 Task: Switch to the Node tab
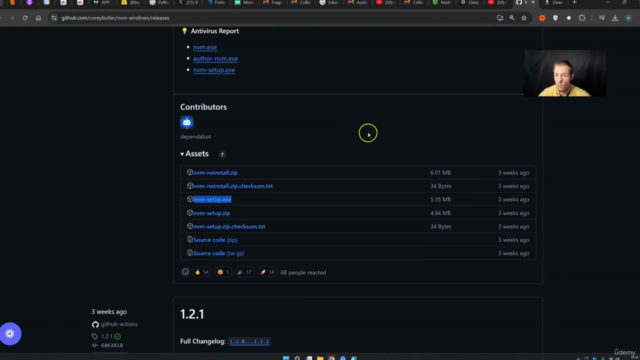[442, 2]
